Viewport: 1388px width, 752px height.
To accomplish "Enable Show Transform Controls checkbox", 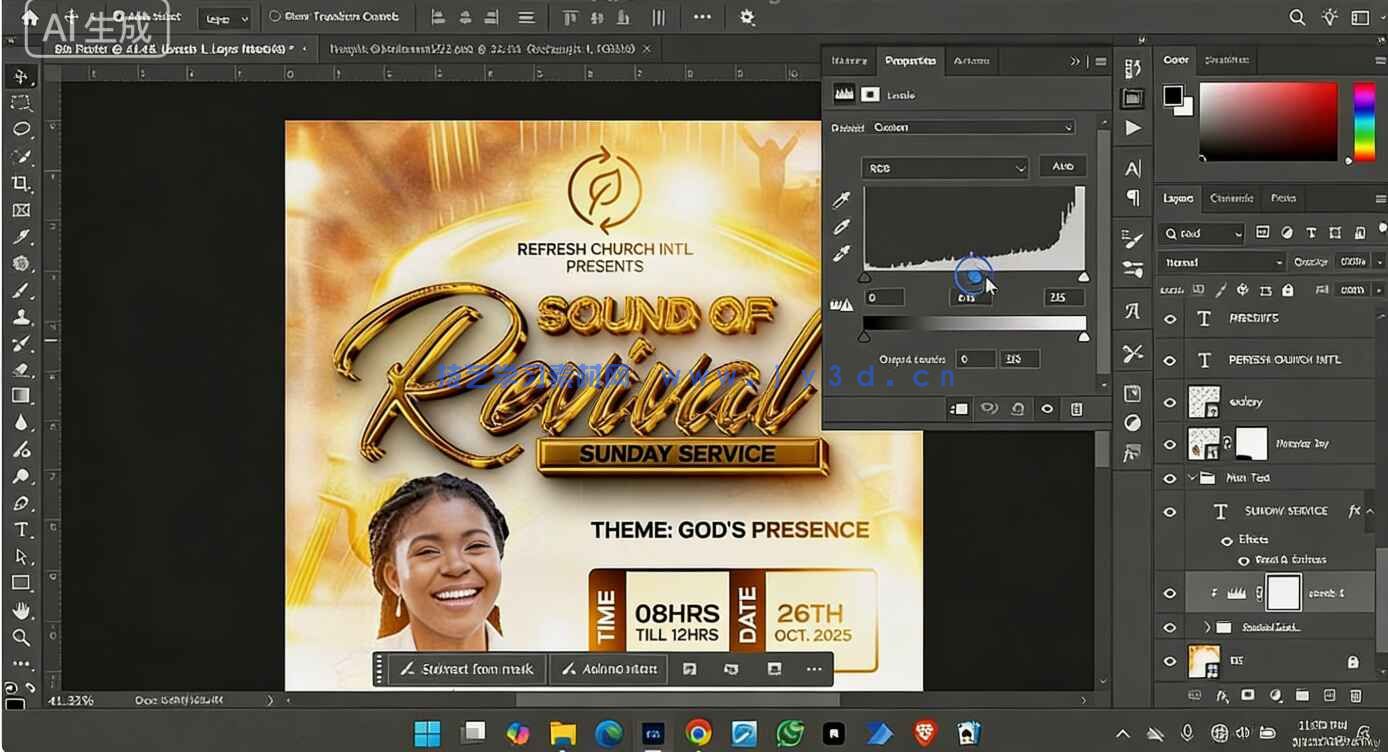I will click(275, 17).
